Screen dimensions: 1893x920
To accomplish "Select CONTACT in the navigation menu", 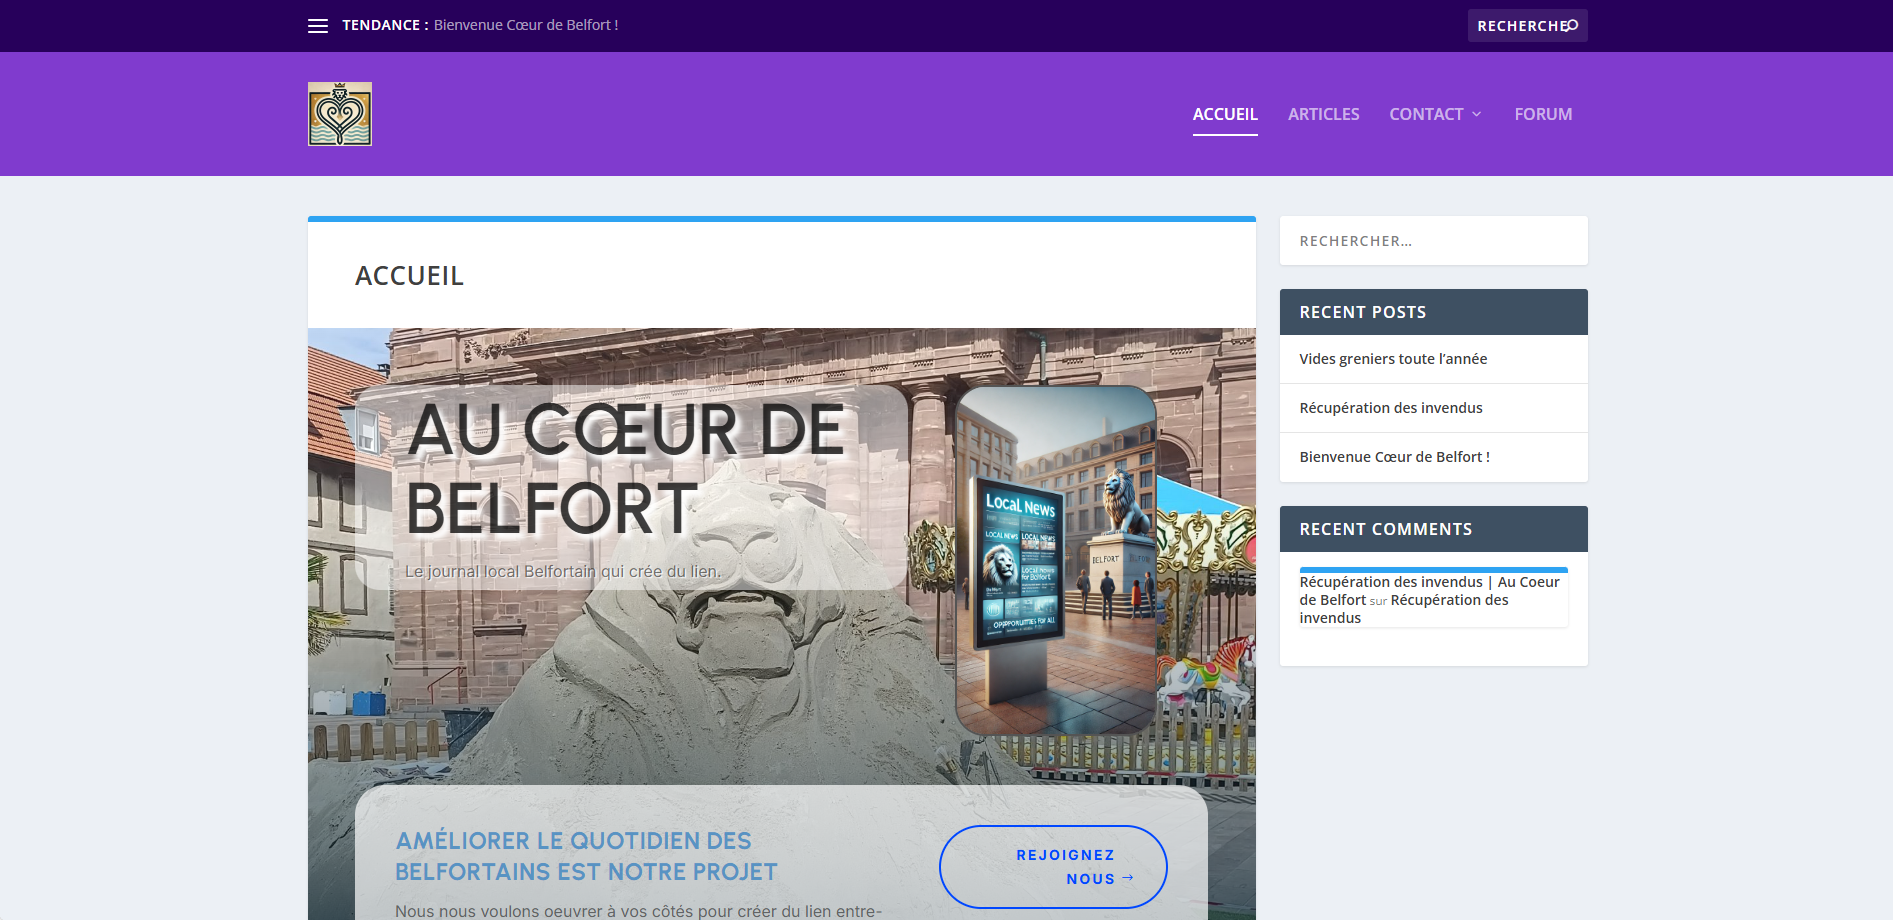I will (x=1425, y=114).
